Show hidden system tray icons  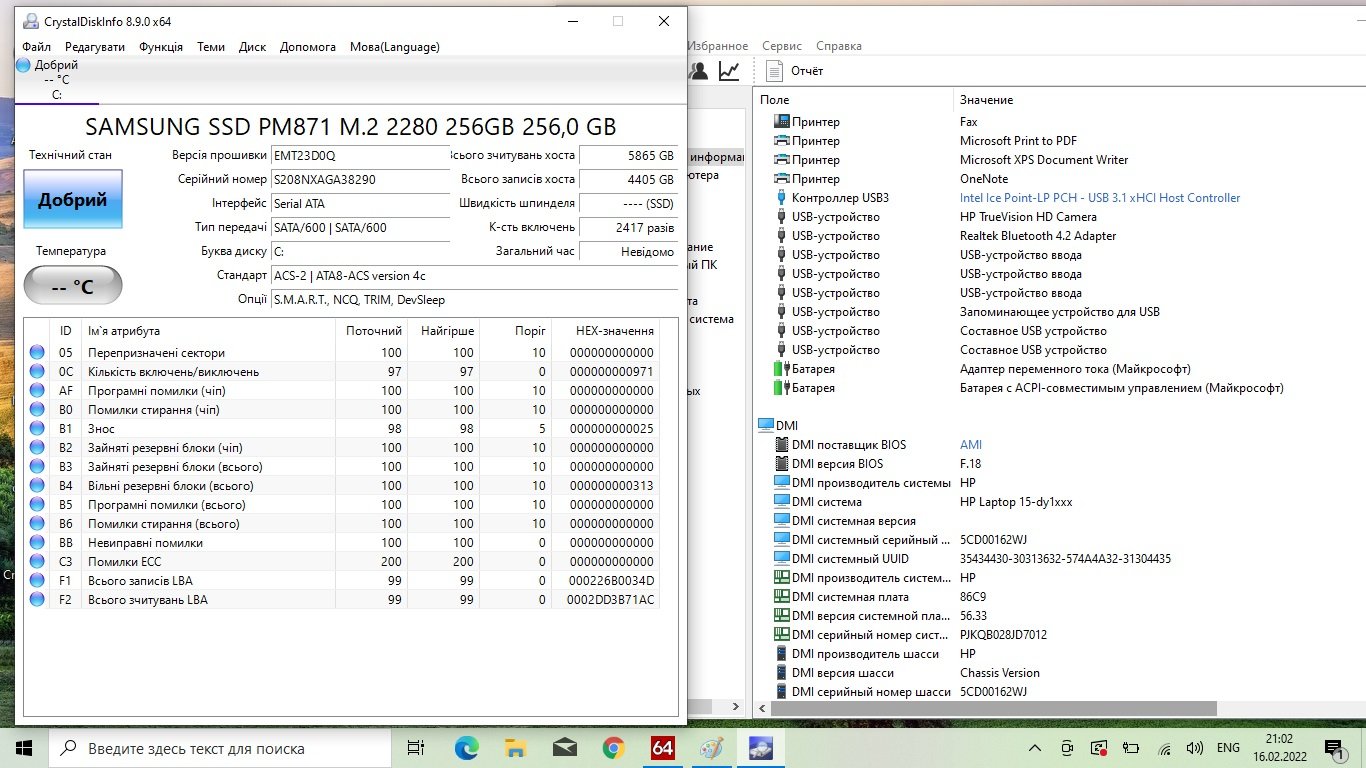point(1035,748)
